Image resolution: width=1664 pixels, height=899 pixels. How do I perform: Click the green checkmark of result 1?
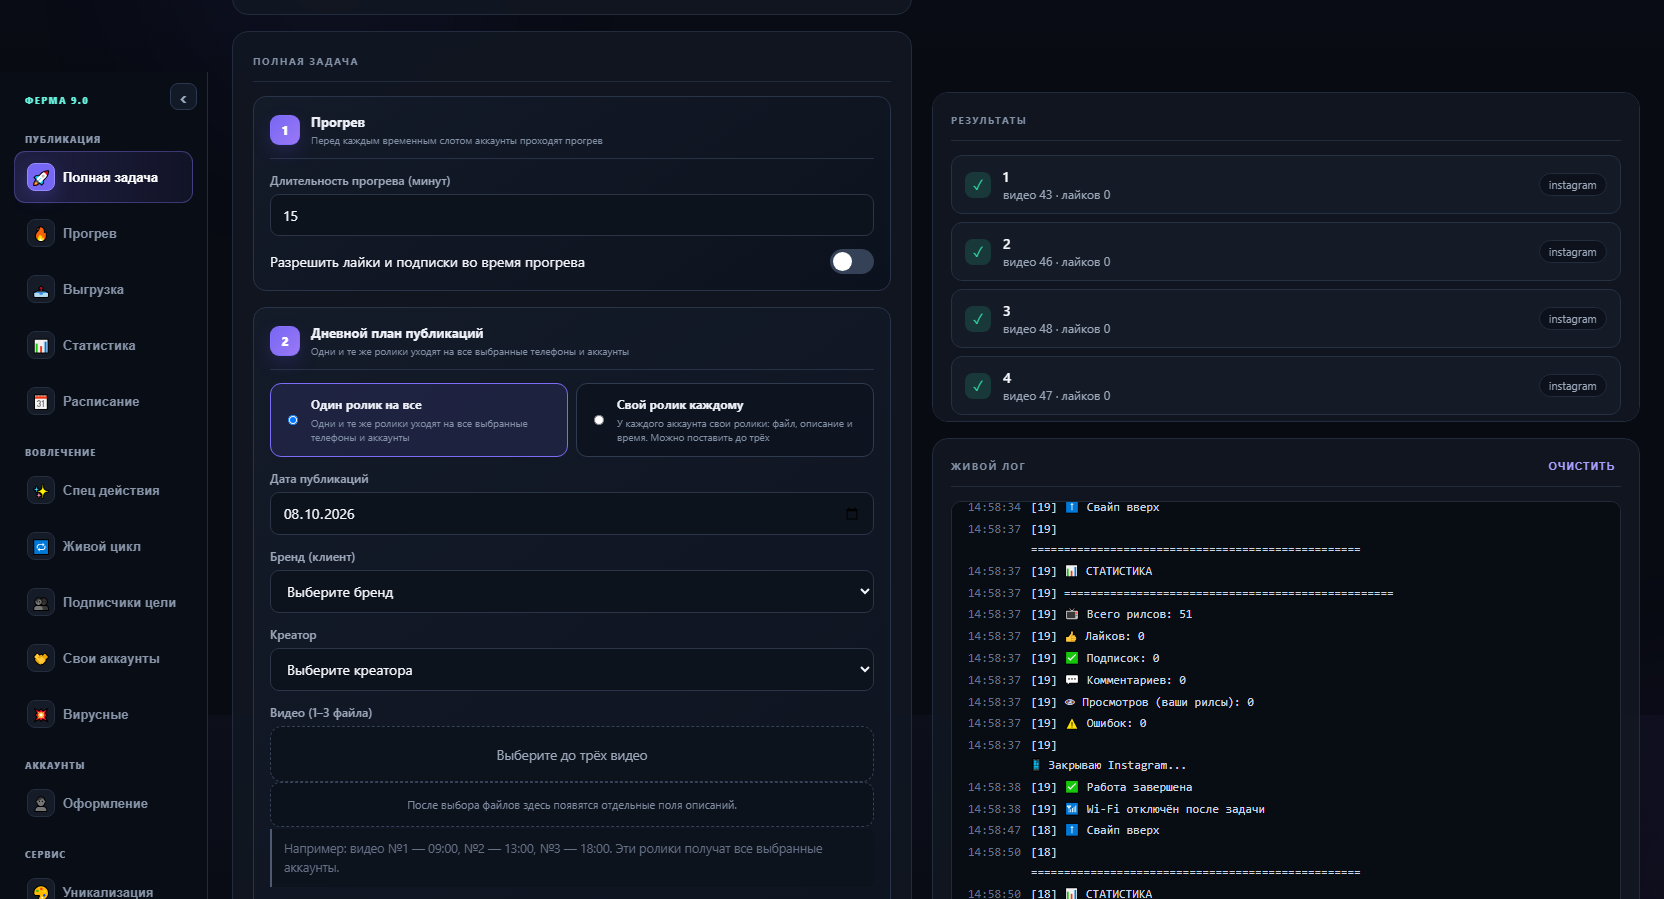(978, 185)
